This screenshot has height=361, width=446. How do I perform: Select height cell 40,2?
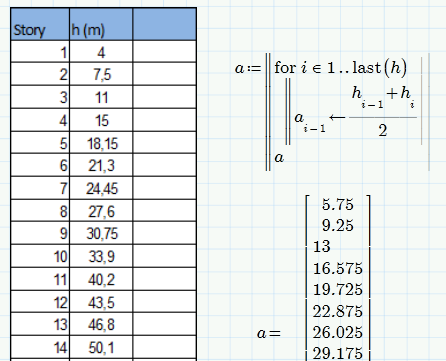[x=101, y=279]
